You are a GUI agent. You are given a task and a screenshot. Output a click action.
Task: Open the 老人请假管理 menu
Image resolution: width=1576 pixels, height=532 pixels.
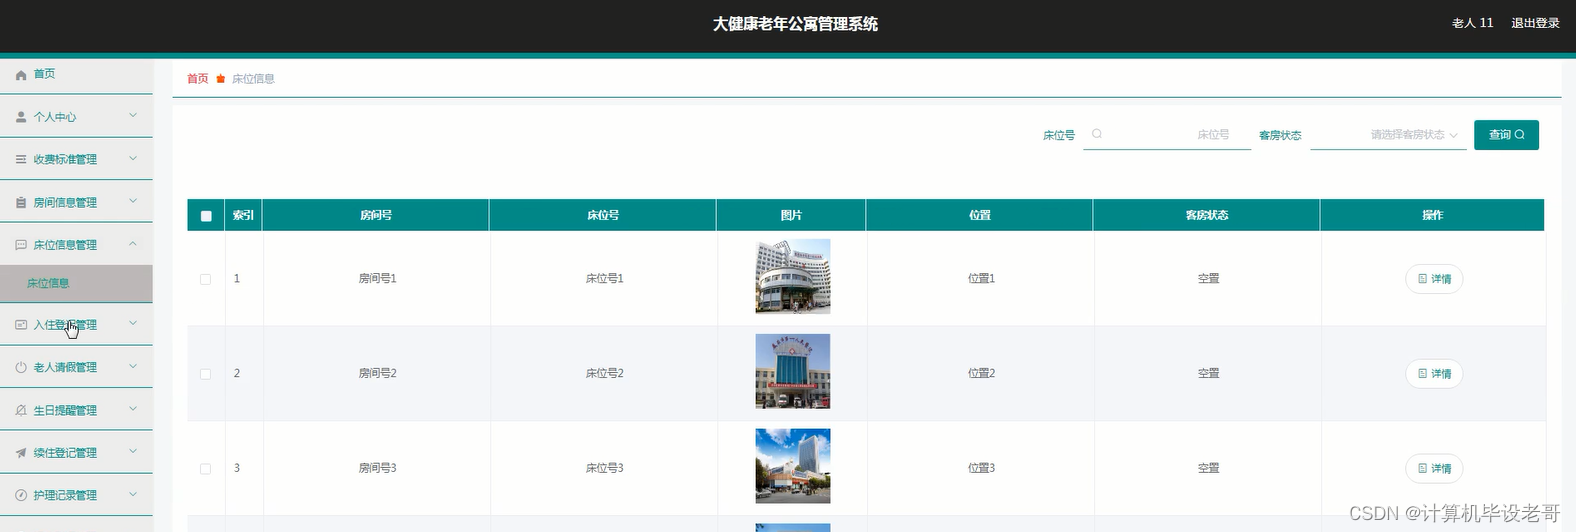(76, 367)
